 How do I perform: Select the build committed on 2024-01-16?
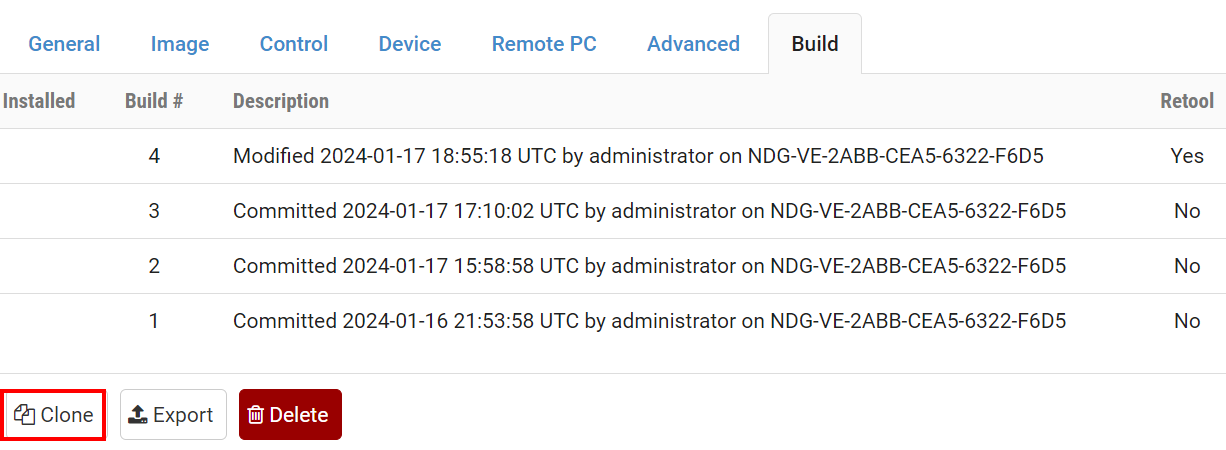[x=649, y=321]
